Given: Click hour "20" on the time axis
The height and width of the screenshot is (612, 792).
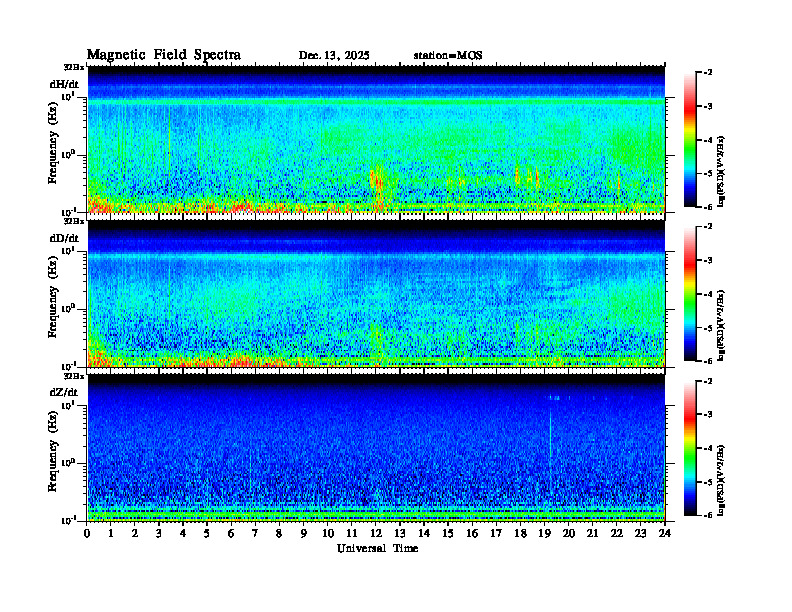Looking at the screenshot, I should click(x=569, y=533).
